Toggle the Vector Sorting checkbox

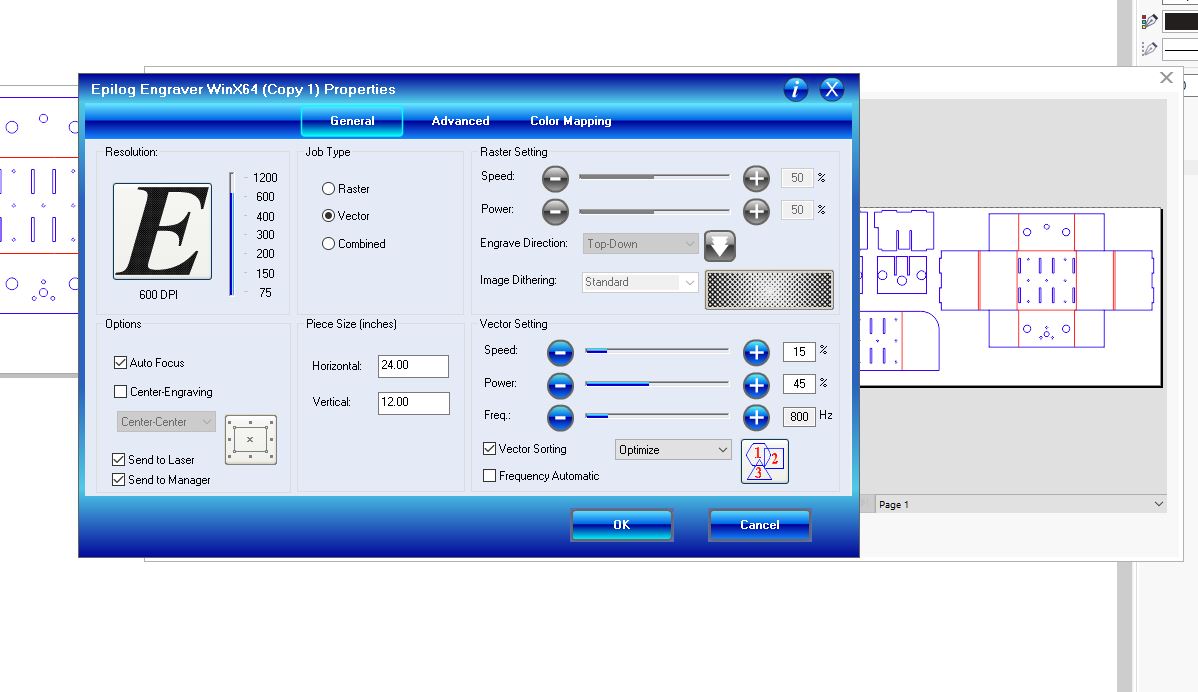[x=489, y=449]
